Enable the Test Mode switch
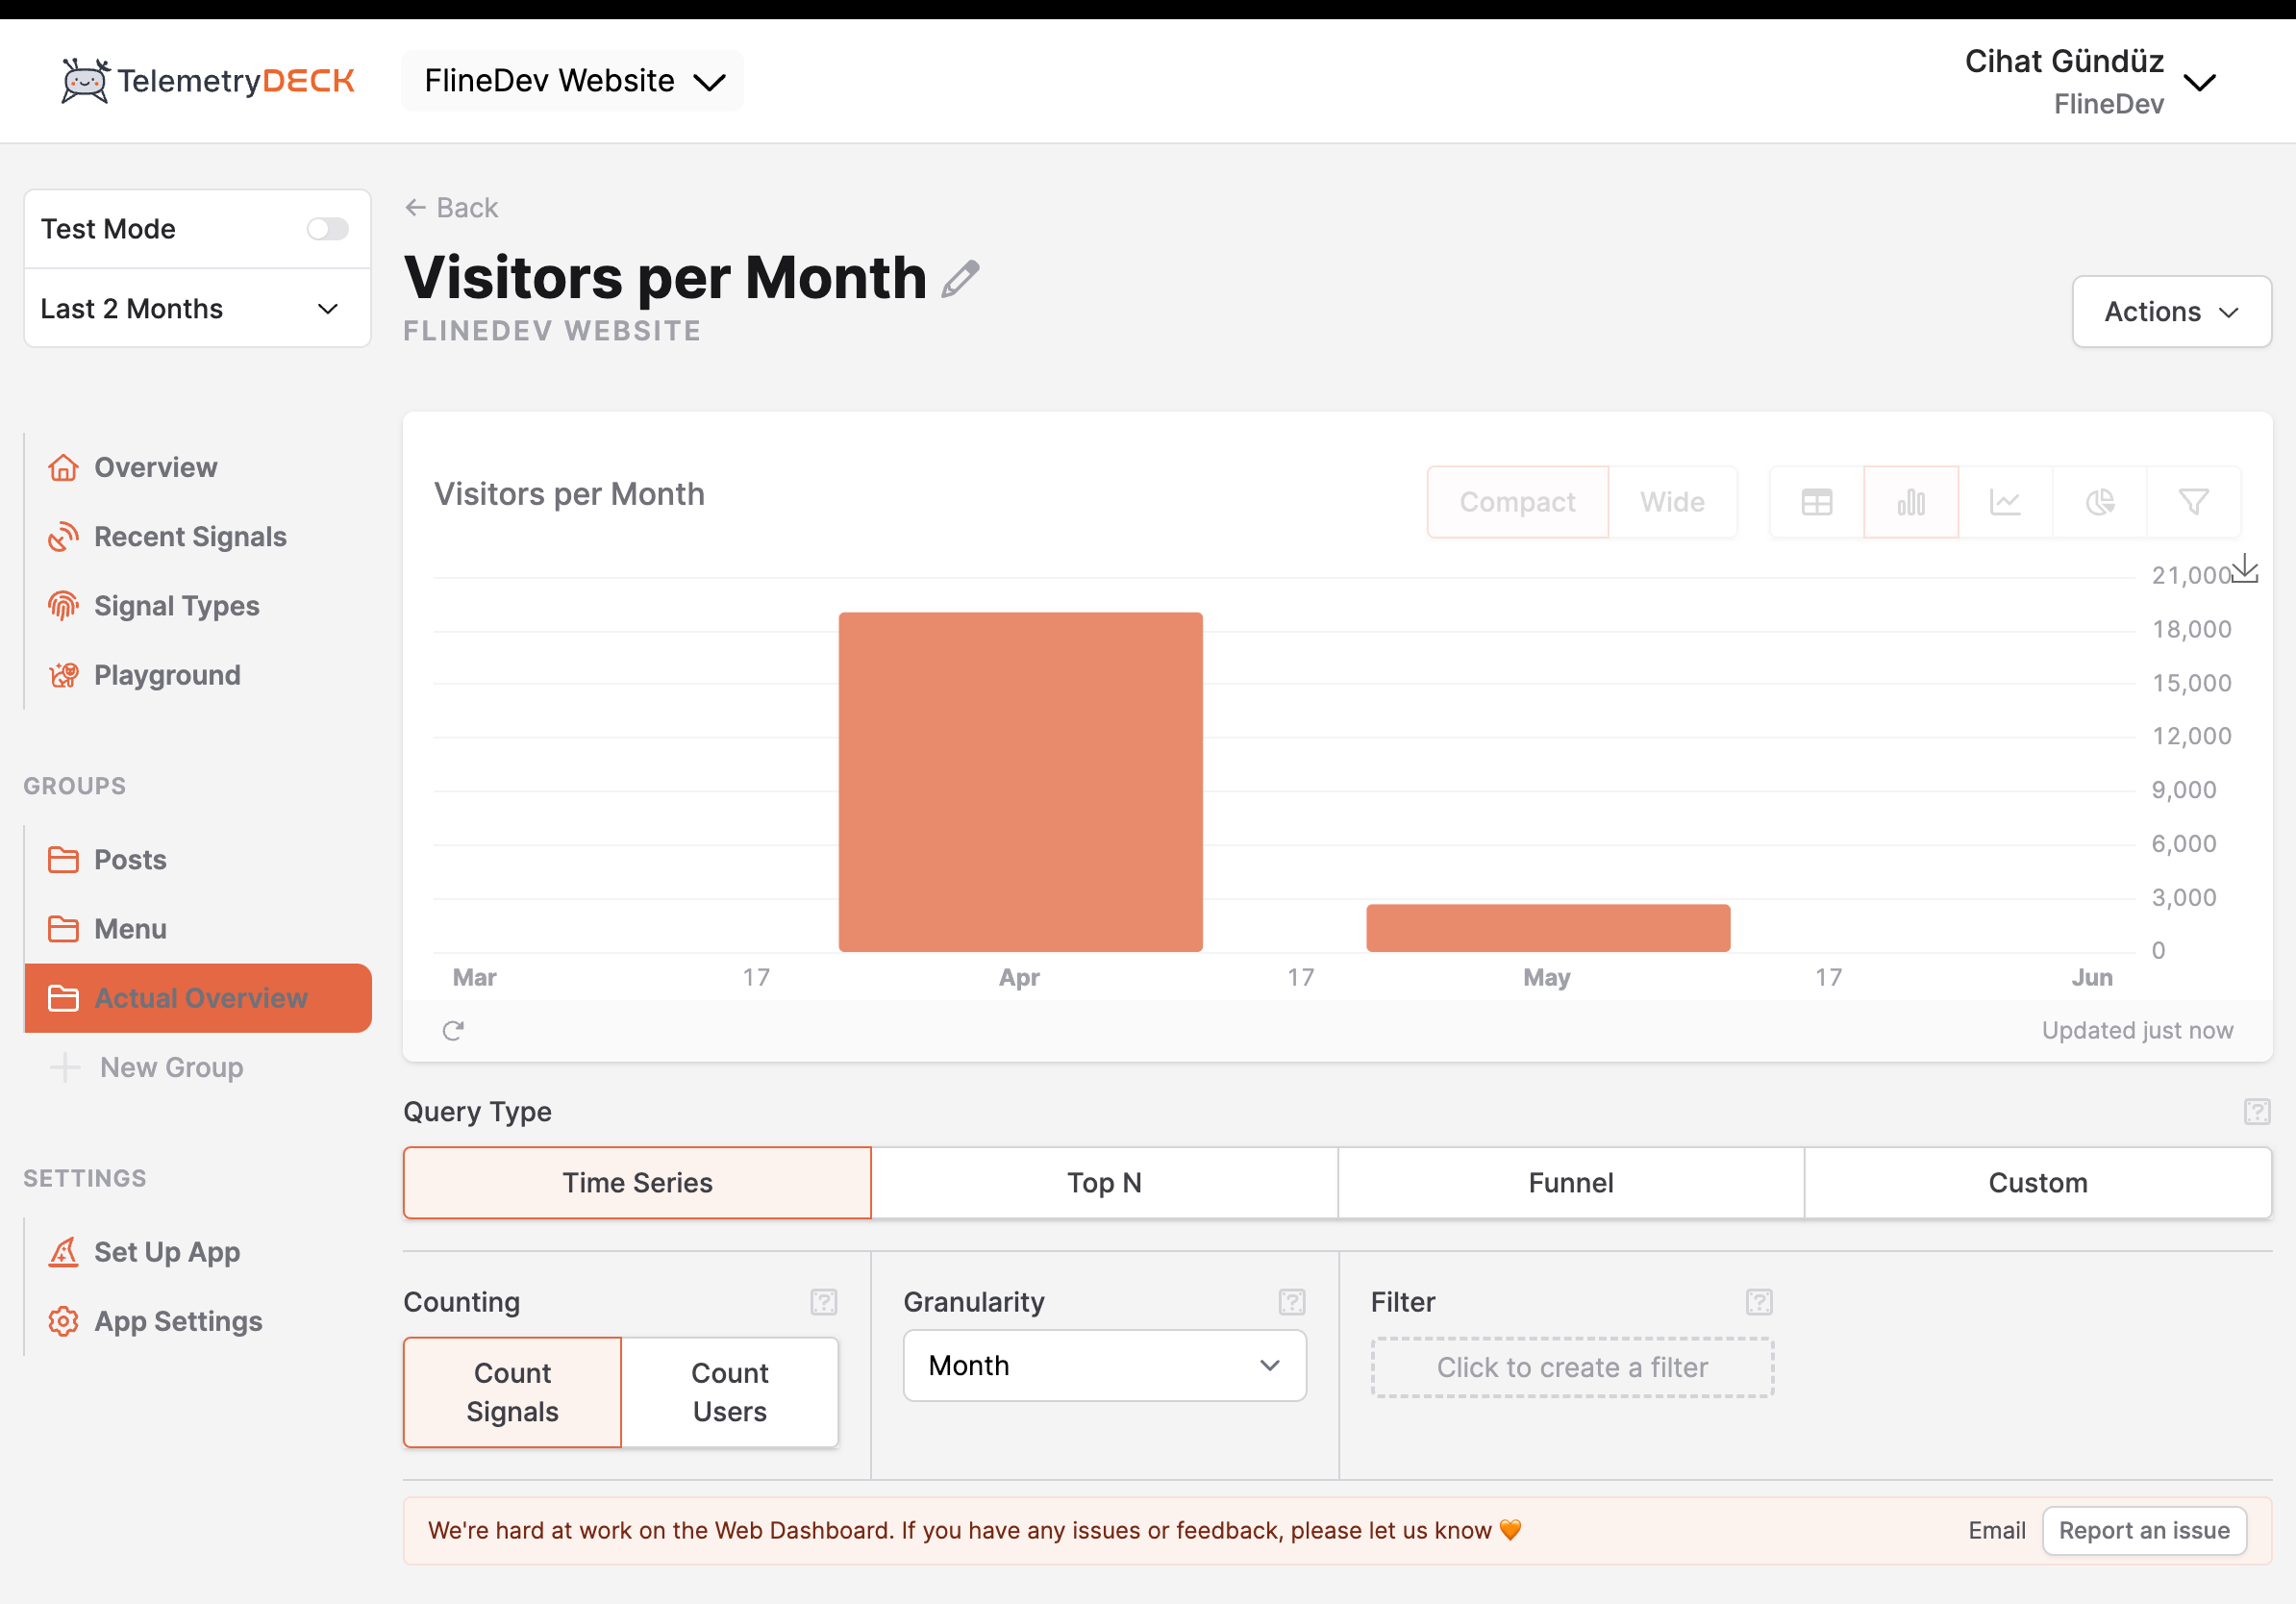The image size is (2296, 1604). 327,229
